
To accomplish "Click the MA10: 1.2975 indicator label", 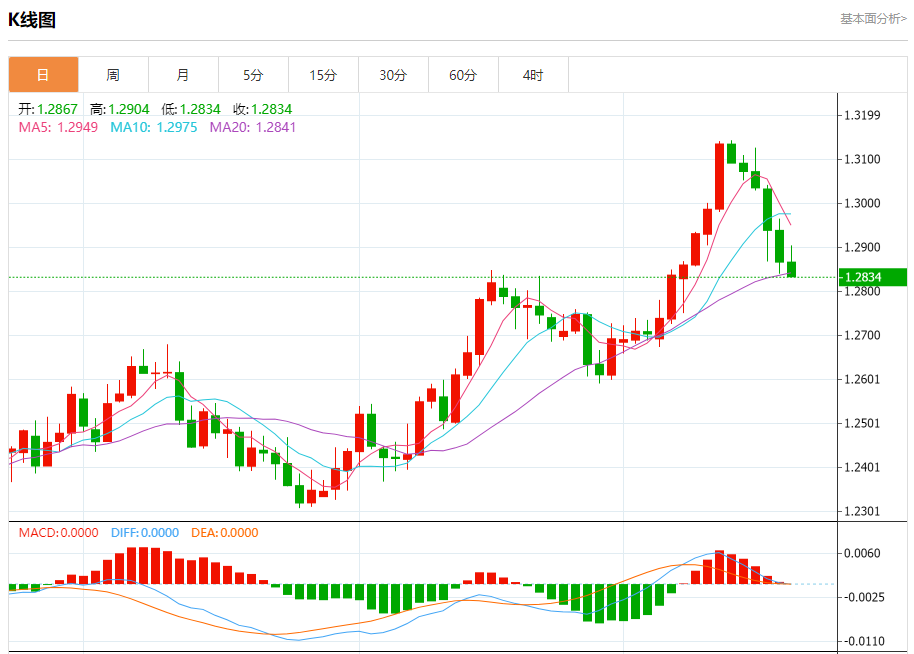I will [154, 127].
